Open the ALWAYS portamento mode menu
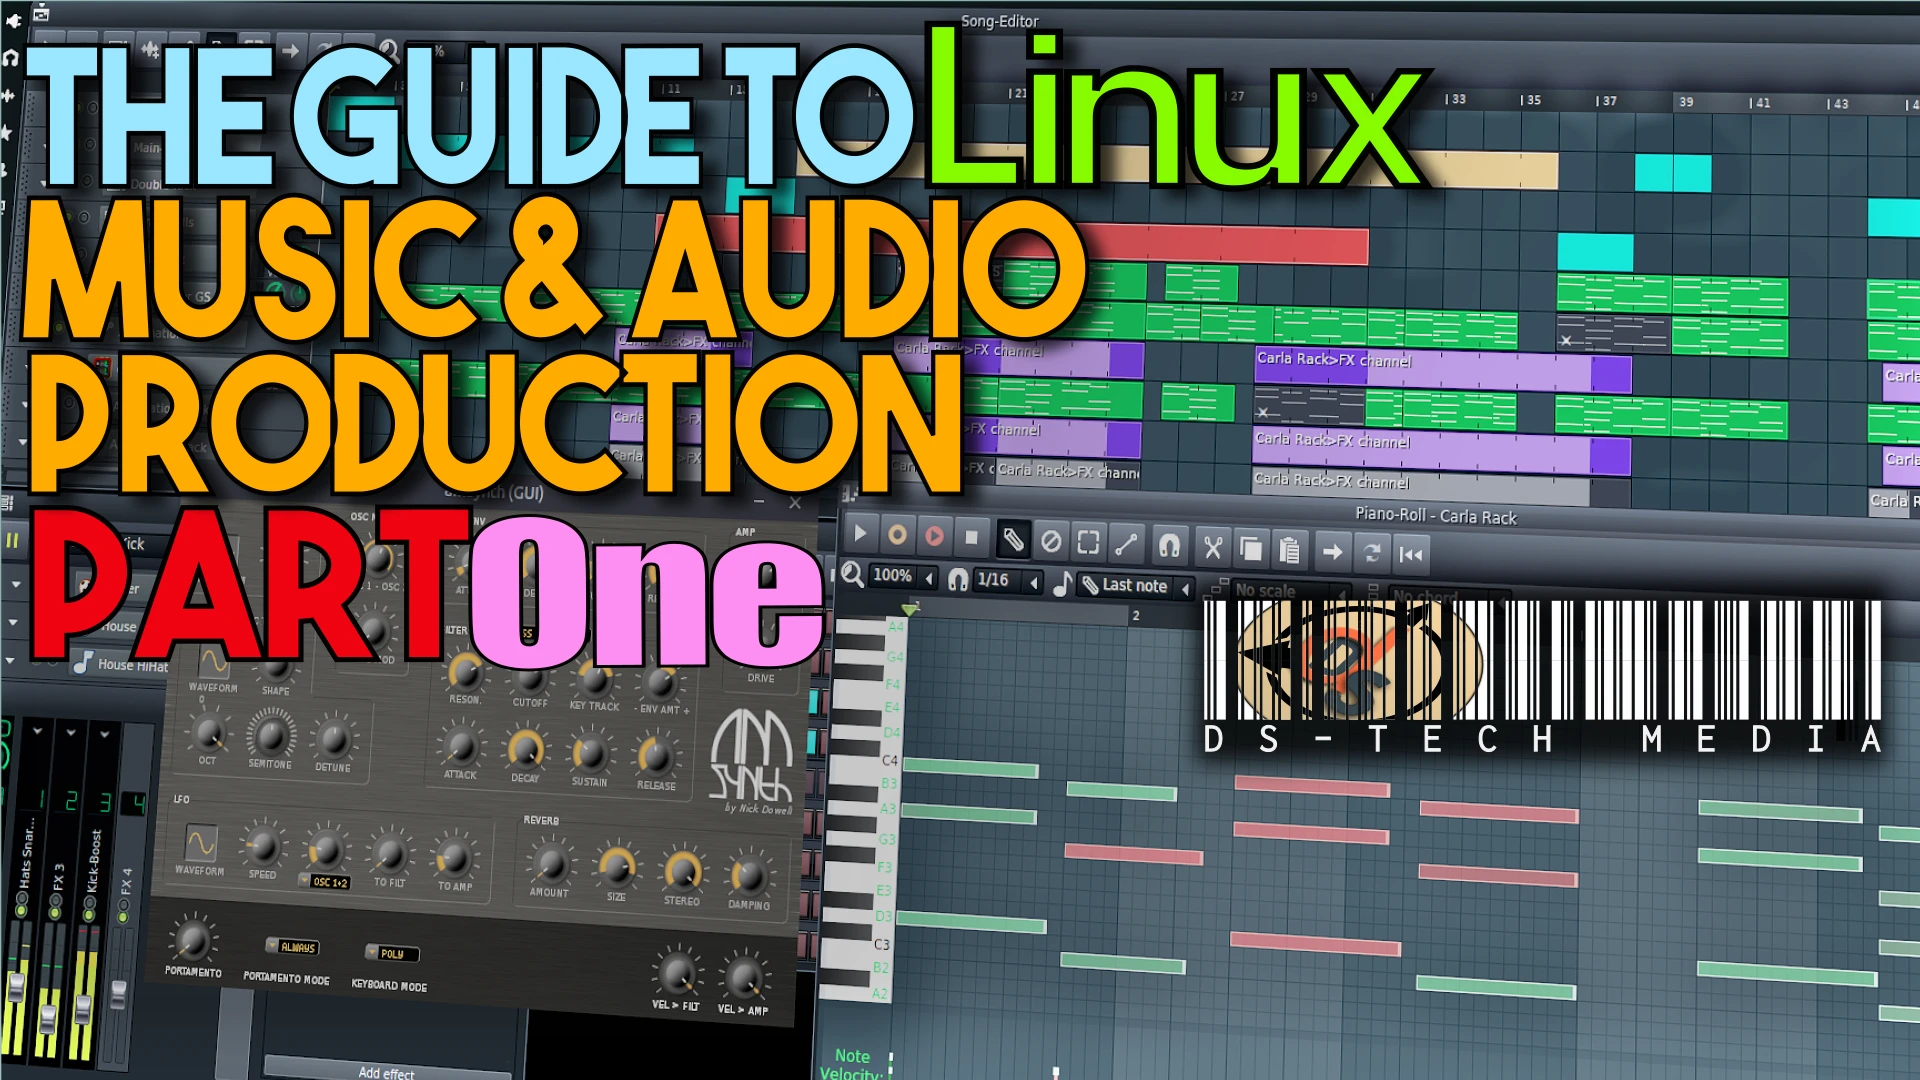 pos(293,946)
